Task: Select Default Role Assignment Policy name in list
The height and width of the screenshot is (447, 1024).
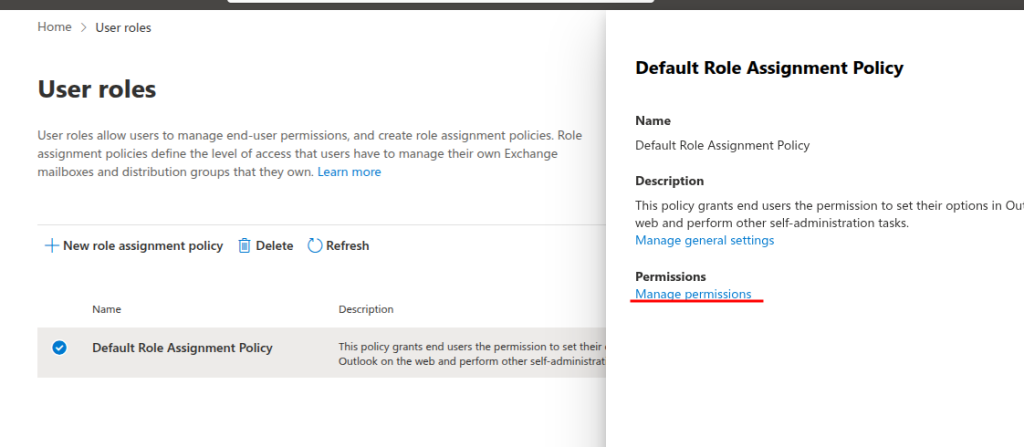Action: [182, 348]
